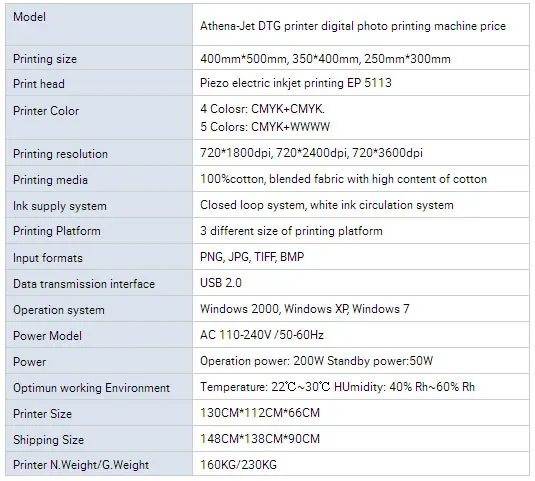Viewport: 535px width, 481px height.
Task: Select the '4 Colosr: CMYK+CMYK.' line
Action: point(262,109)
